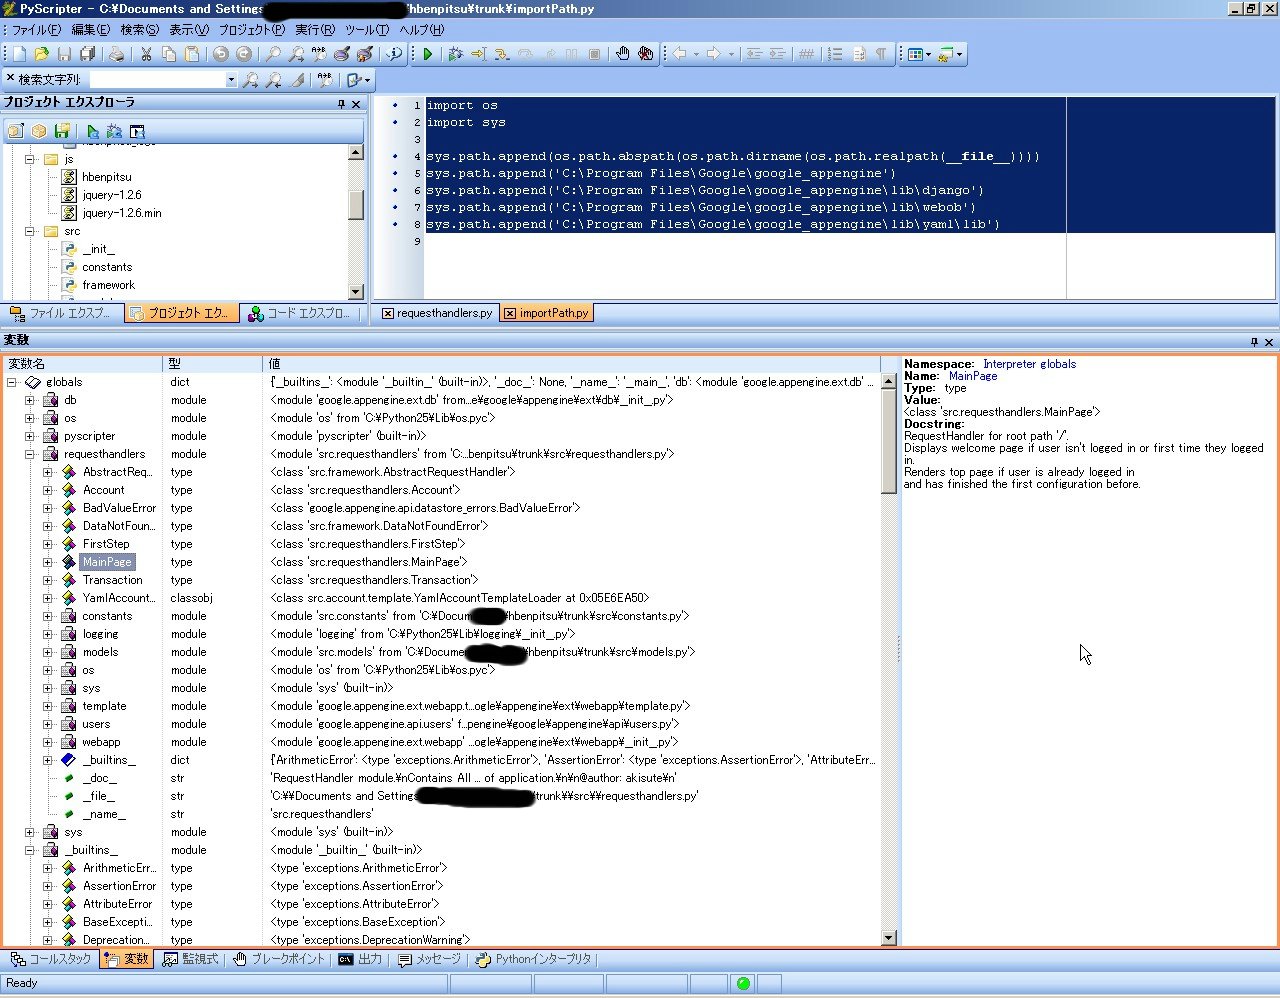Toggle line numbers display
This screenshot has height=998, width=1280.
coord(835,54)
